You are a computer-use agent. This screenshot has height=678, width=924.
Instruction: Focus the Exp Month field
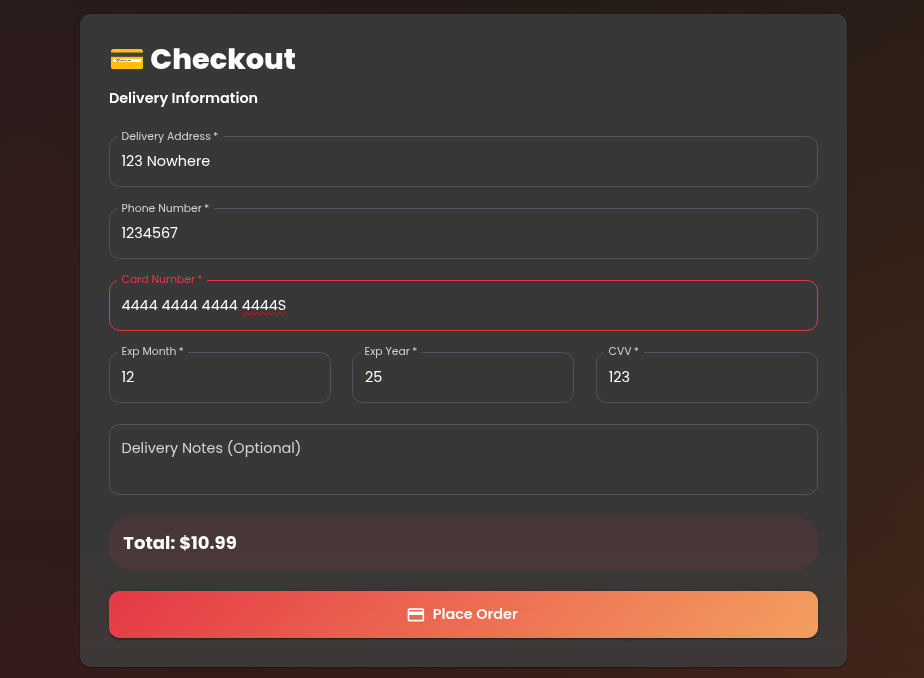[x=219, y=378]
